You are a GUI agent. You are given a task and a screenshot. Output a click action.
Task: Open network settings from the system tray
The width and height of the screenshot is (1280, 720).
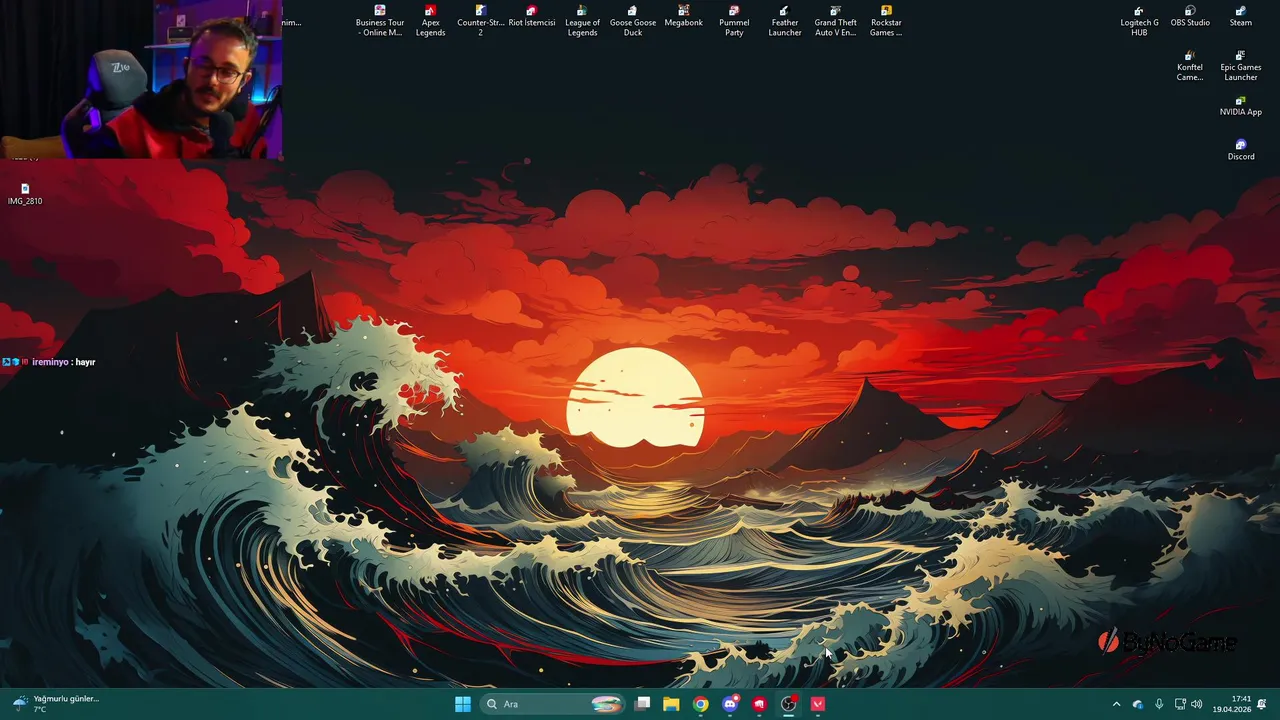pos(1180,704)
